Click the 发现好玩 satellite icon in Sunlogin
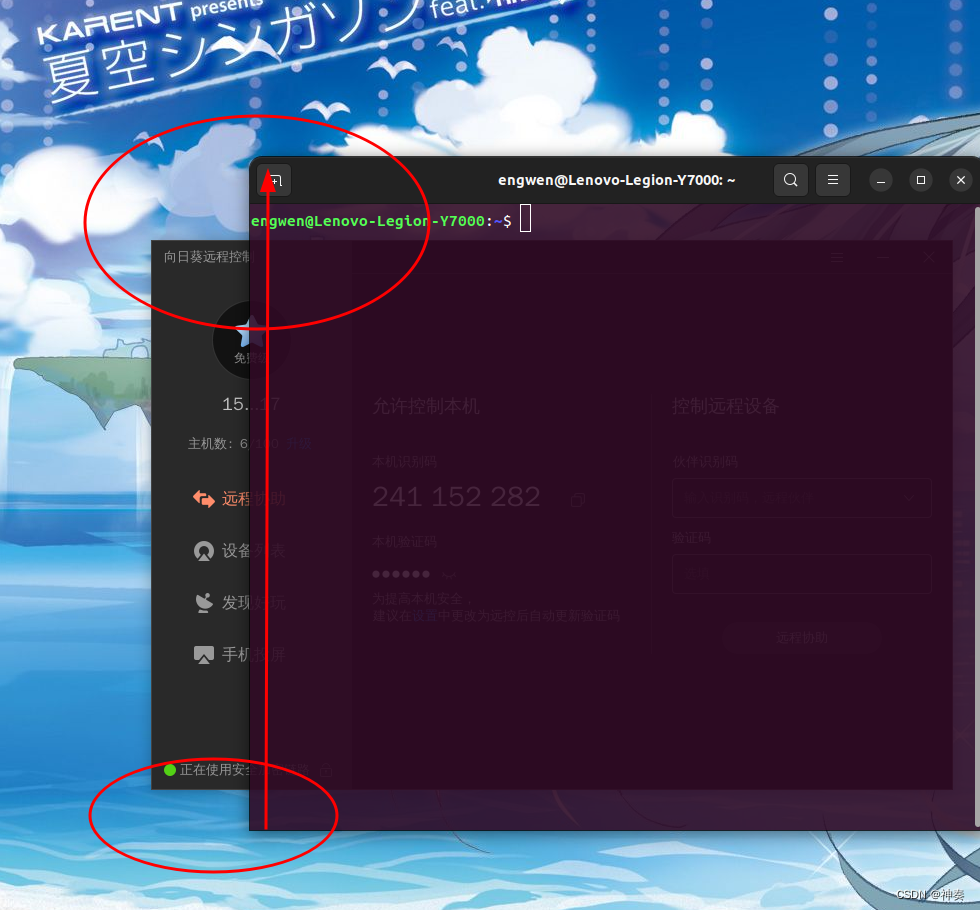Viewport: 980px width, 910px height. [x=204, y=602]
